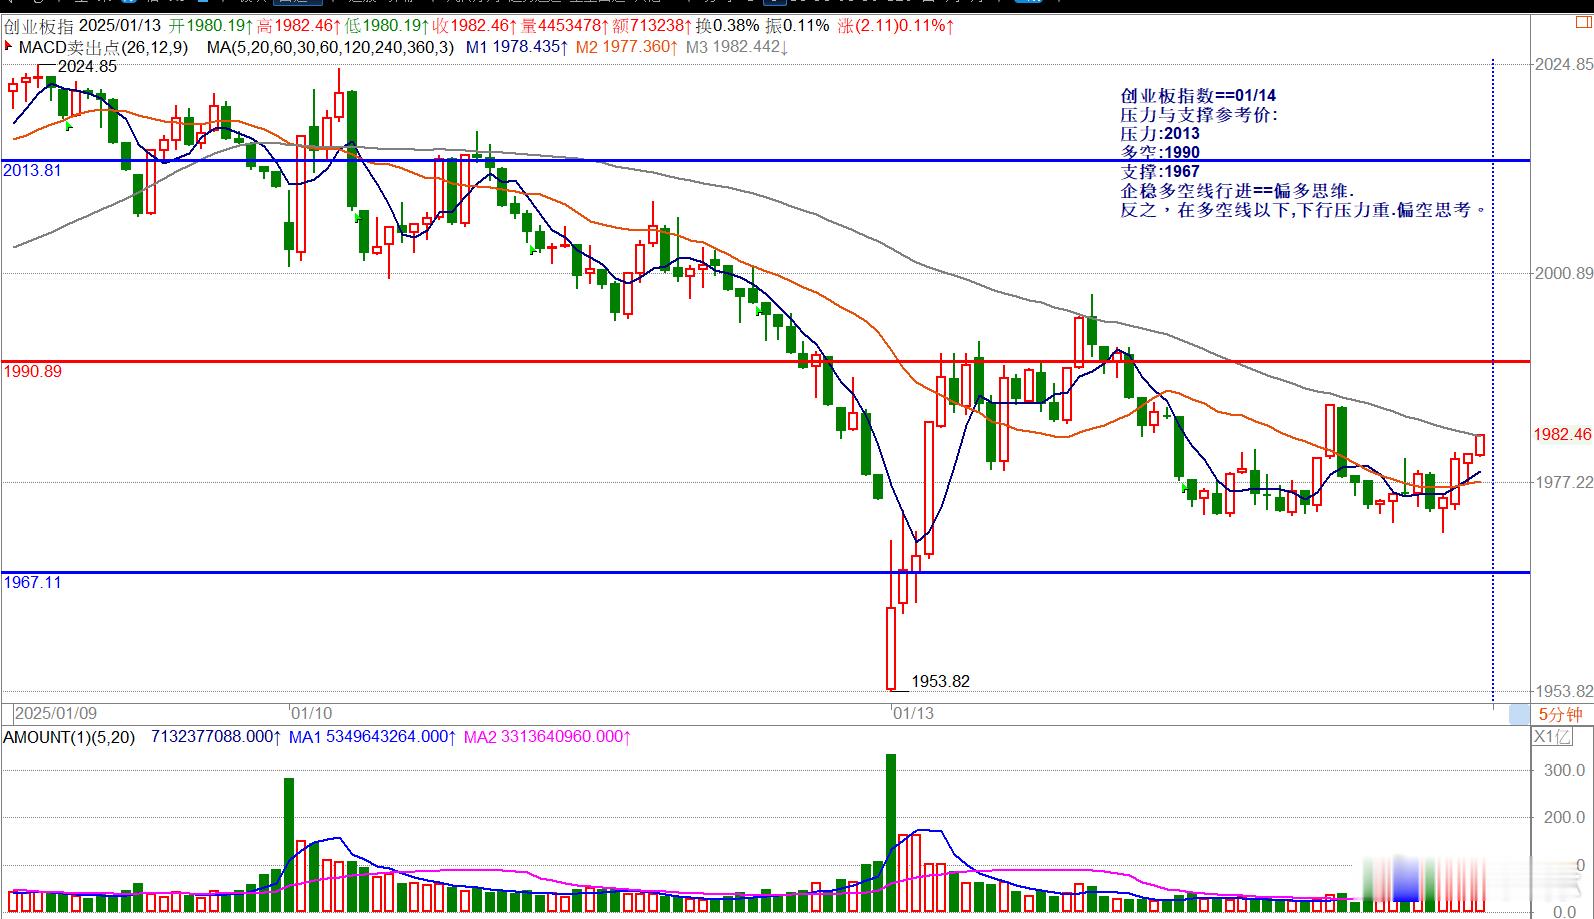Viewport: 1594px width, 919px height.
Task: Click the 300.0 volume axis label
Action: [1565, 770]
